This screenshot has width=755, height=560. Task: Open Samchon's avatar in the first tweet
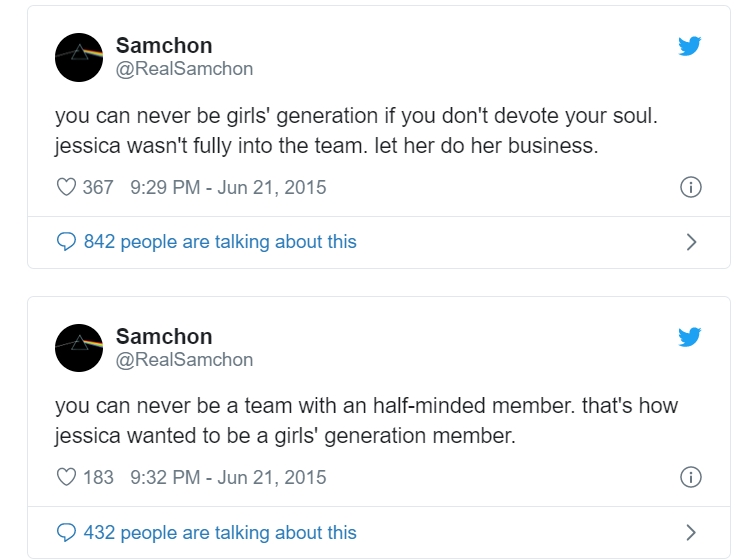click(x=79, y=57)
